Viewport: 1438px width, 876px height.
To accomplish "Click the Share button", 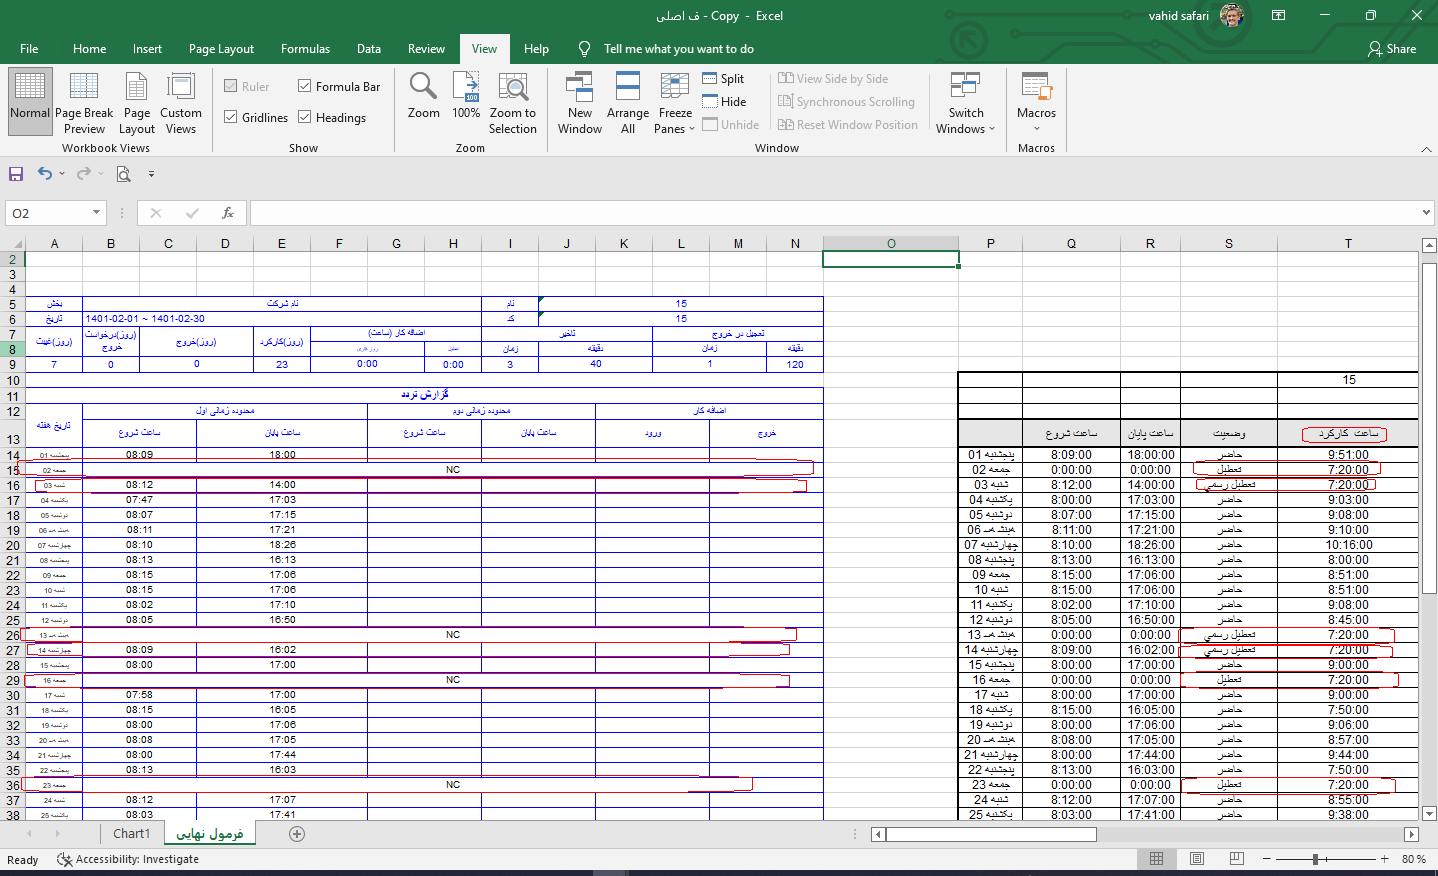I will click(x=1392, y=49).
